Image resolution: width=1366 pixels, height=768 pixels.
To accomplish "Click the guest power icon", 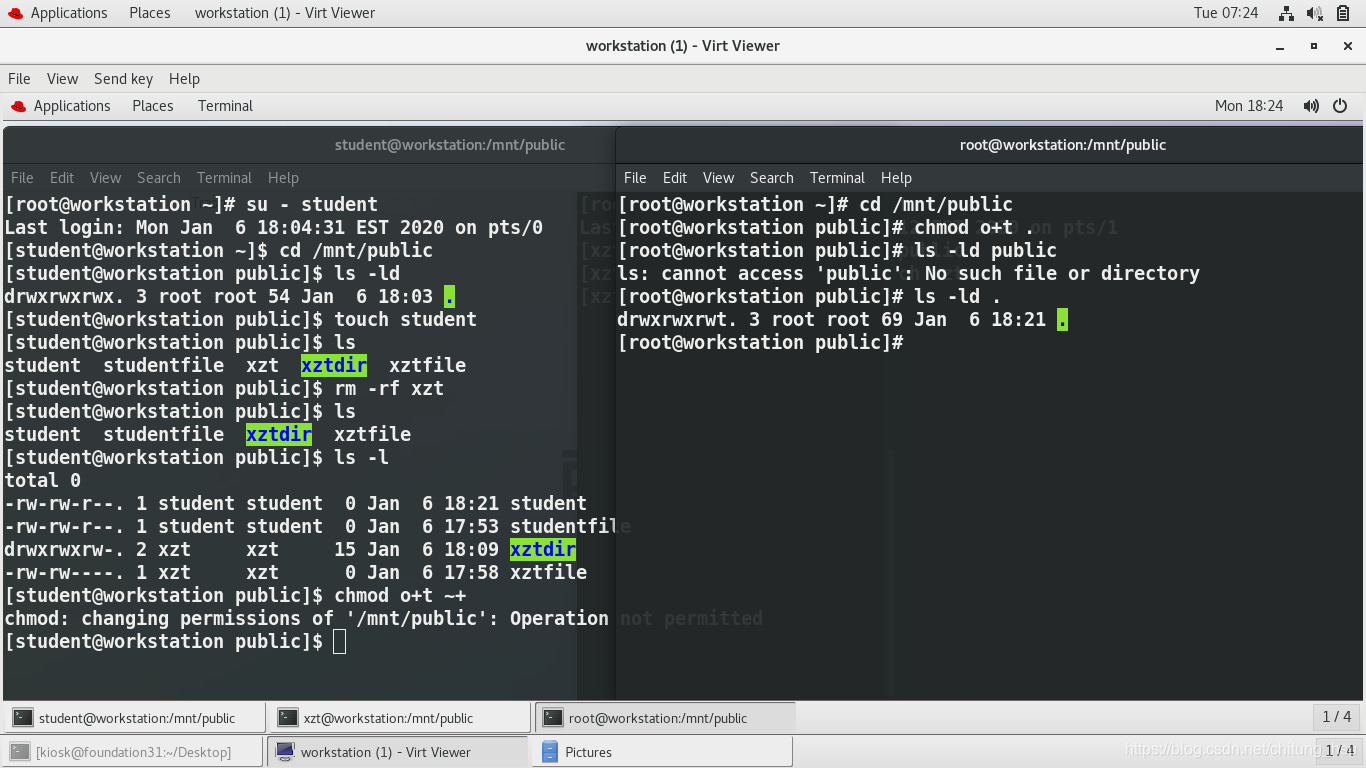I will [x=1342, y=106].
